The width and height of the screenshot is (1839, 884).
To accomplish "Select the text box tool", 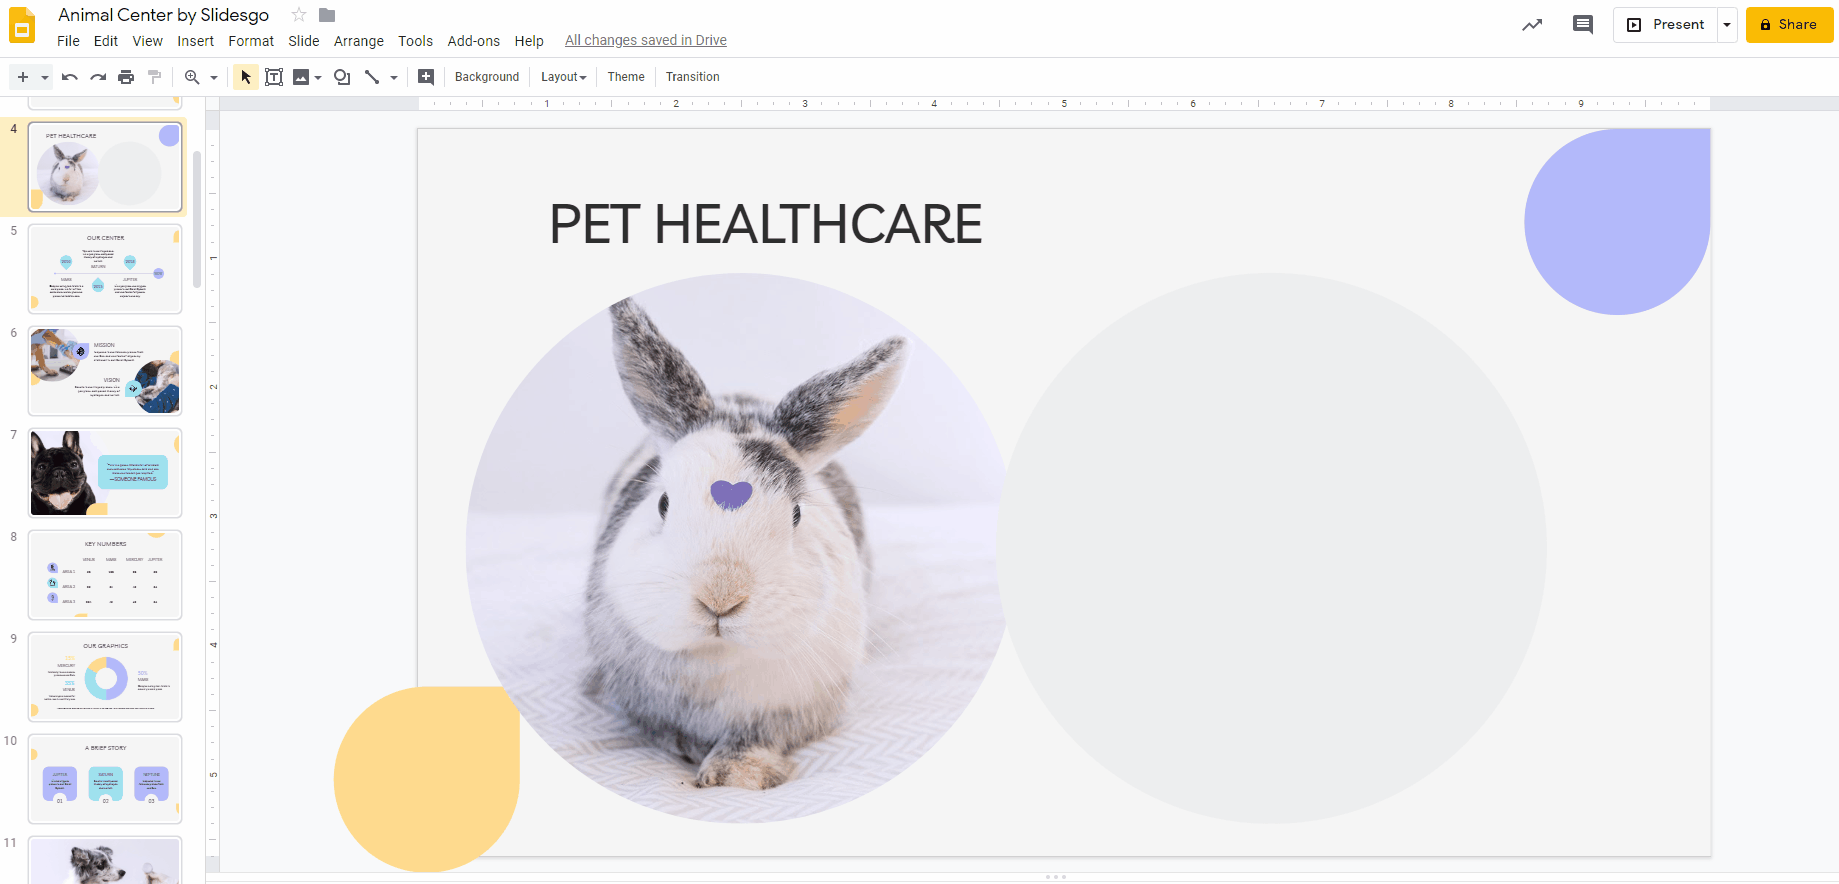I will 274,77.
